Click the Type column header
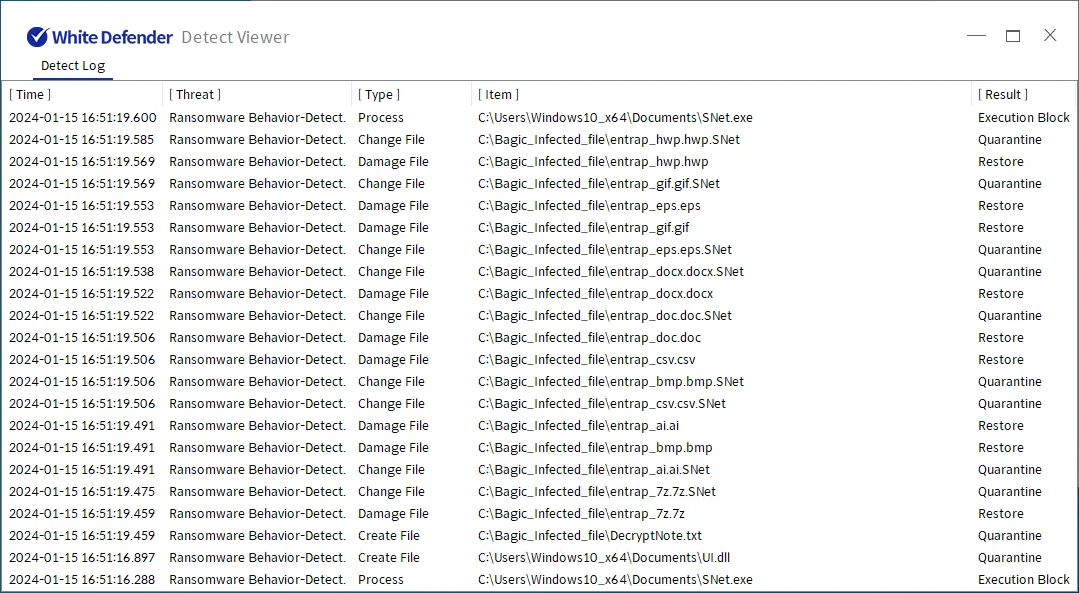Screen dimensions: 1079x593 point(379,95)
